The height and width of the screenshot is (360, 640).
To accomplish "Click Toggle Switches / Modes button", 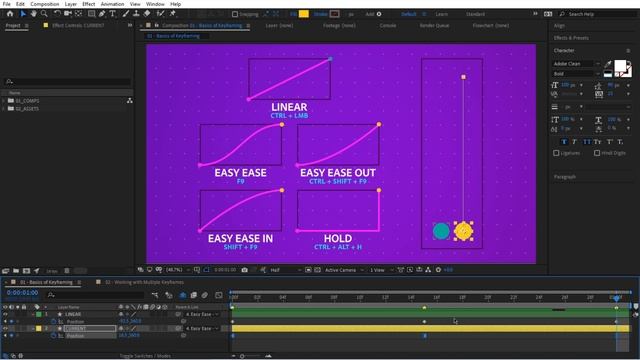I will click(x=145, y=356).
